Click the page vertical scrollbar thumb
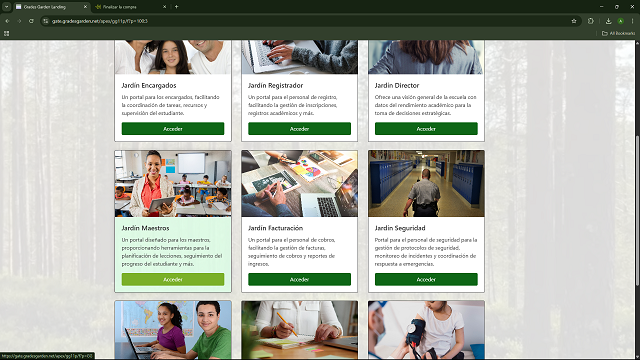This screenshot has width=640, height=360. [638, 210]
